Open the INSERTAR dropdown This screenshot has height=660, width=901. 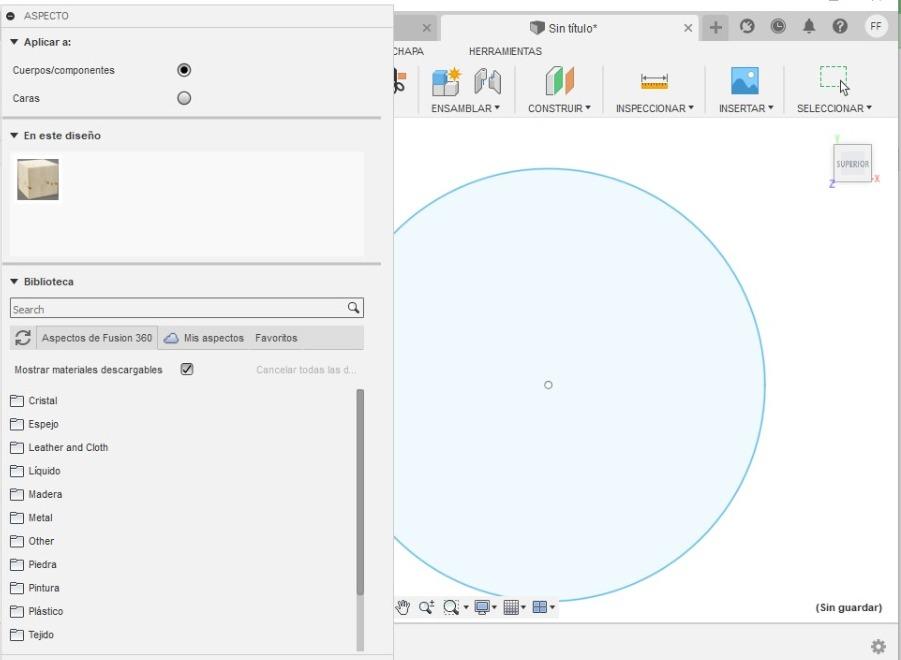point(746,108)
